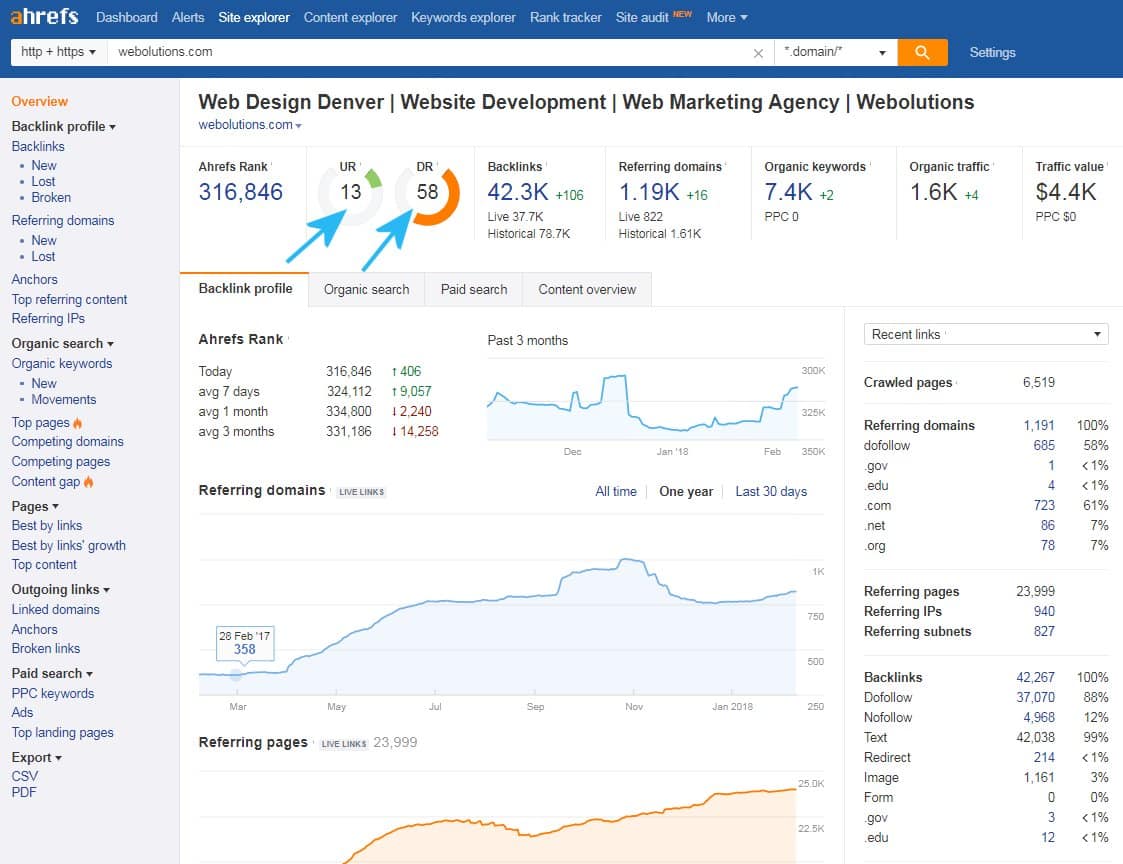
Task: Open Referring IPs in the sidebar
Action: [x=48, y=318]
